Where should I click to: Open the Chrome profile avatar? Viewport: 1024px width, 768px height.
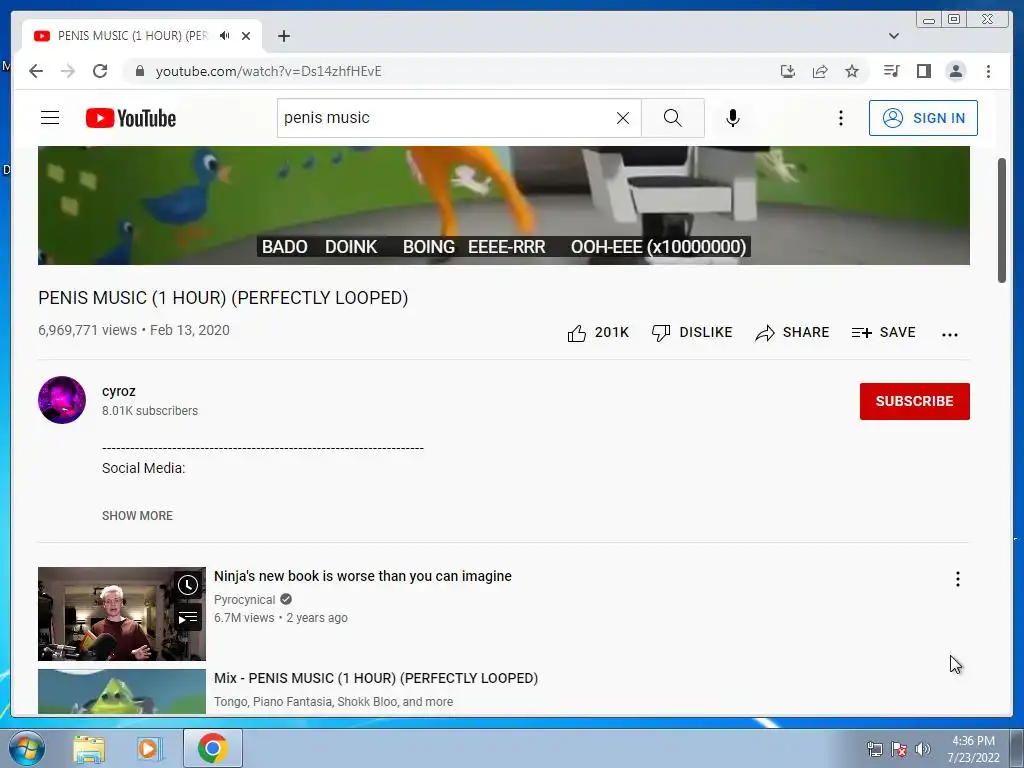pyautogui.click(x=955, y=71)
